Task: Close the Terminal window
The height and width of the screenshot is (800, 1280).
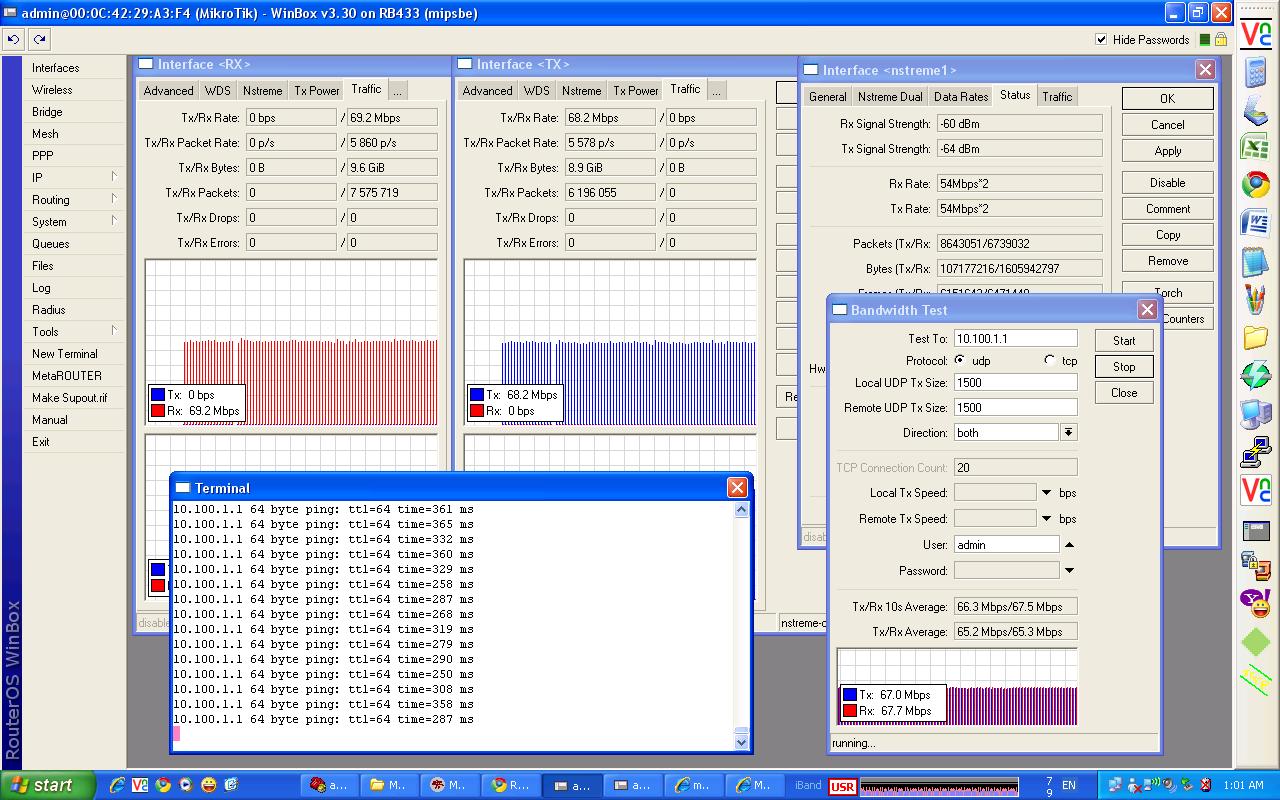Action: pyautogui.click(x=737, y=488)
